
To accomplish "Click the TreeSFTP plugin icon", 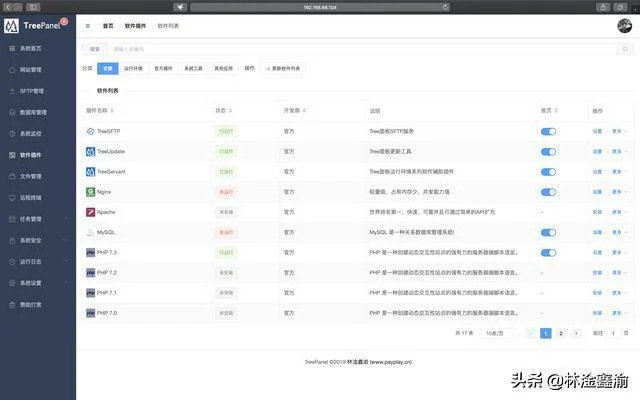I will point(90,131).
